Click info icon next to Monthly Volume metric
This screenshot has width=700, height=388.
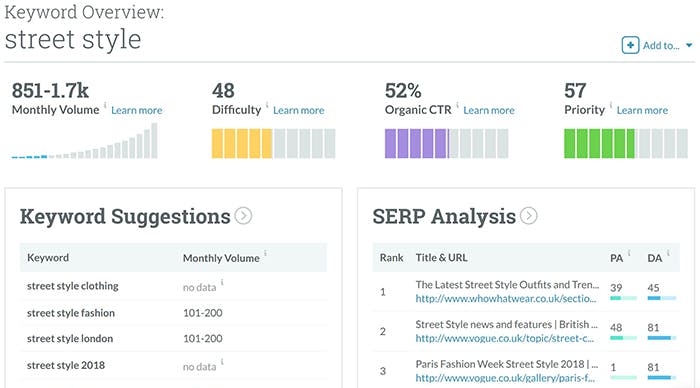click(105, 105)
